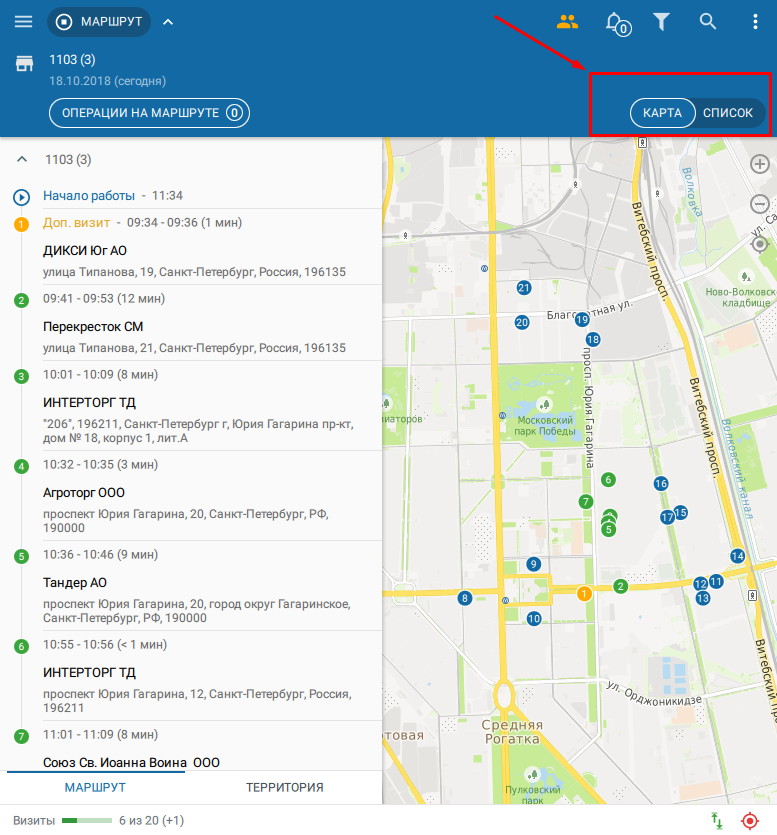
Task: Open the three-dot overflow menu
Action: [x=755, y=22]
